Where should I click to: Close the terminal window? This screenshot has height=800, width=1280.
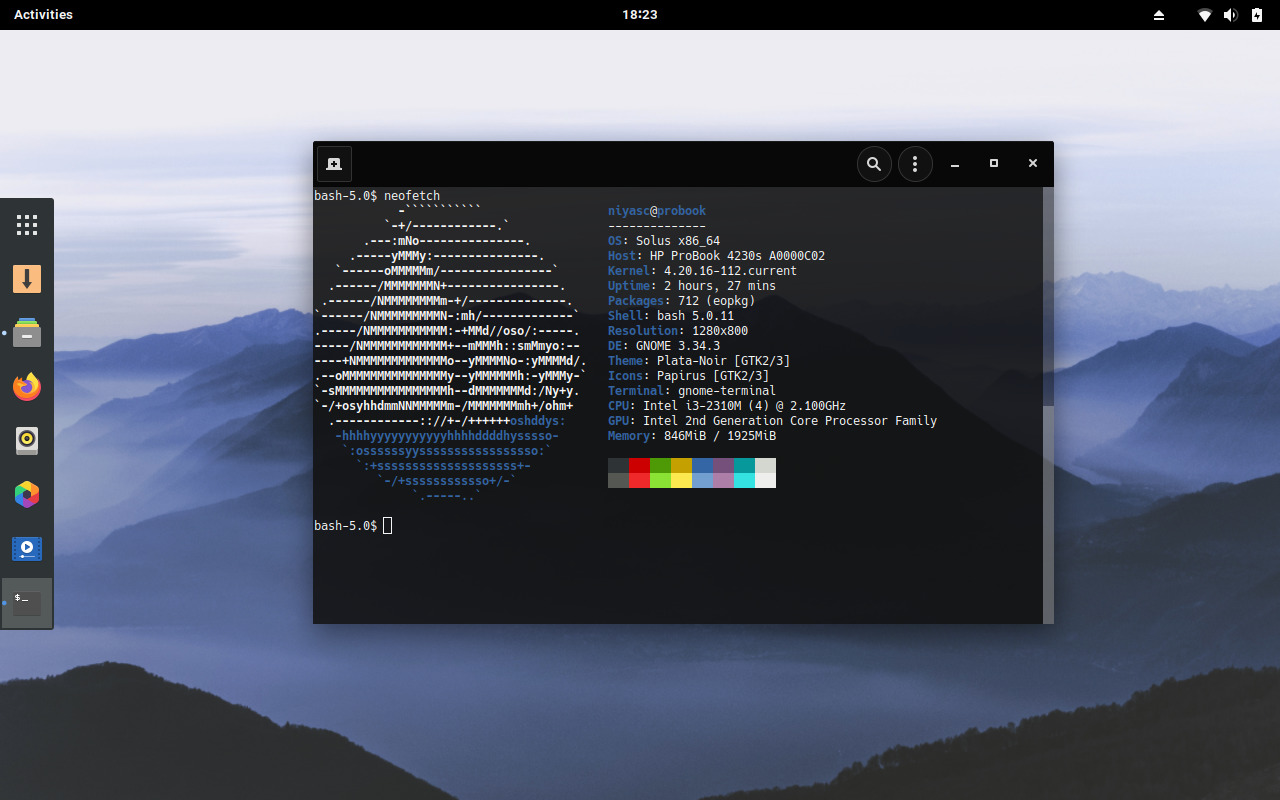pos(1033,163)
